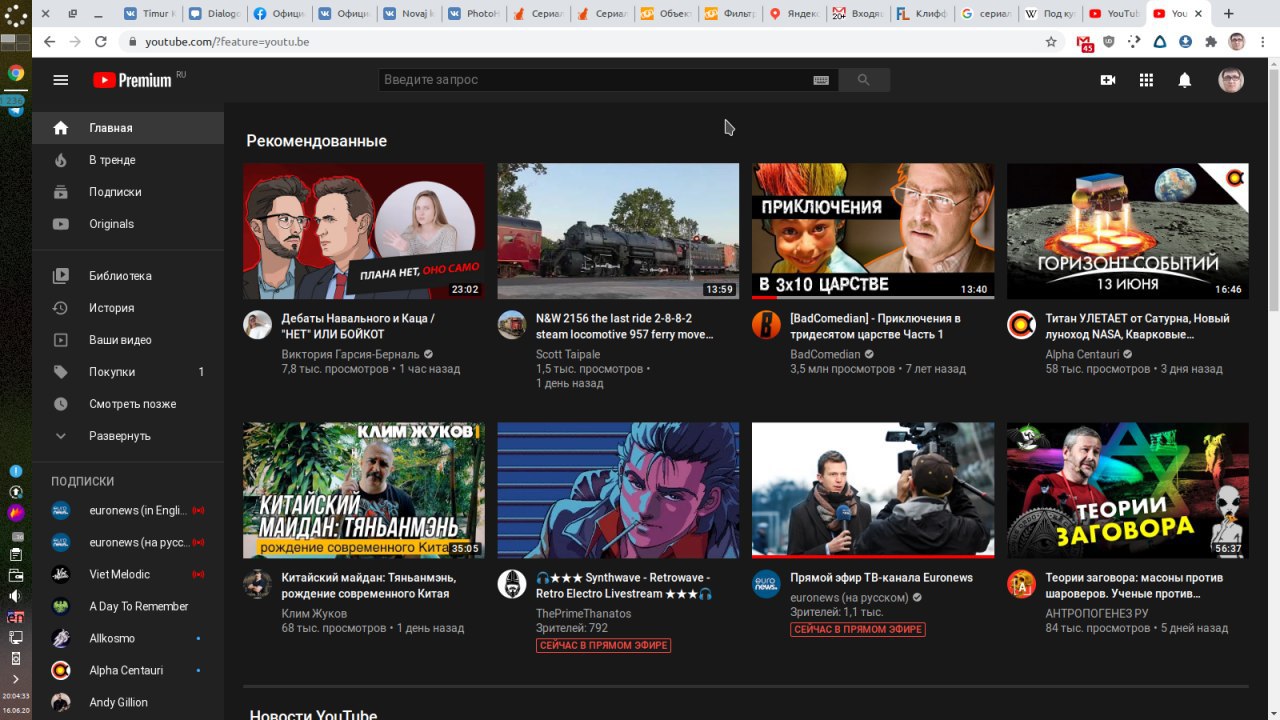
Task: Open Покупки in sidebar
Action: [128, 372]
